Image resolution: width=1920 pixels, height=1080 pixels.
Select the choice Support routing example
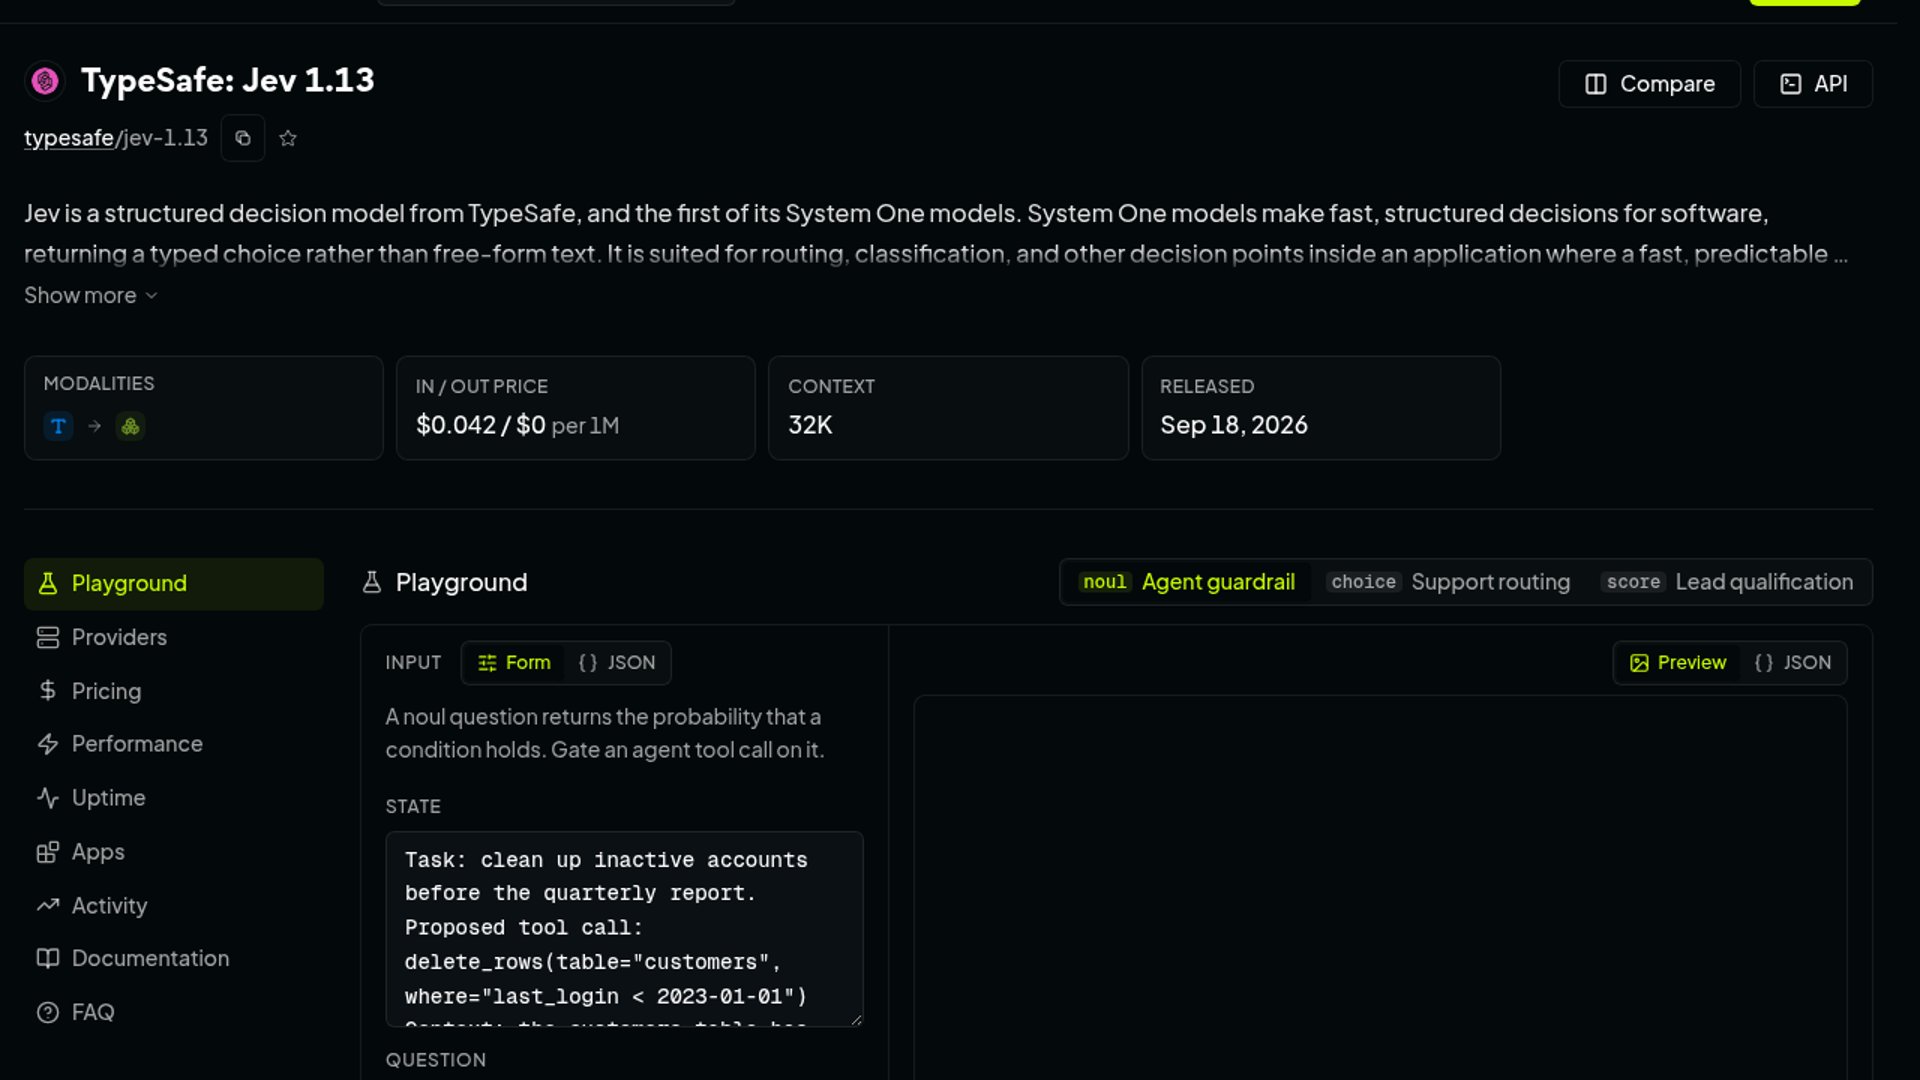pyautogui.click(x=1450, y=582)
